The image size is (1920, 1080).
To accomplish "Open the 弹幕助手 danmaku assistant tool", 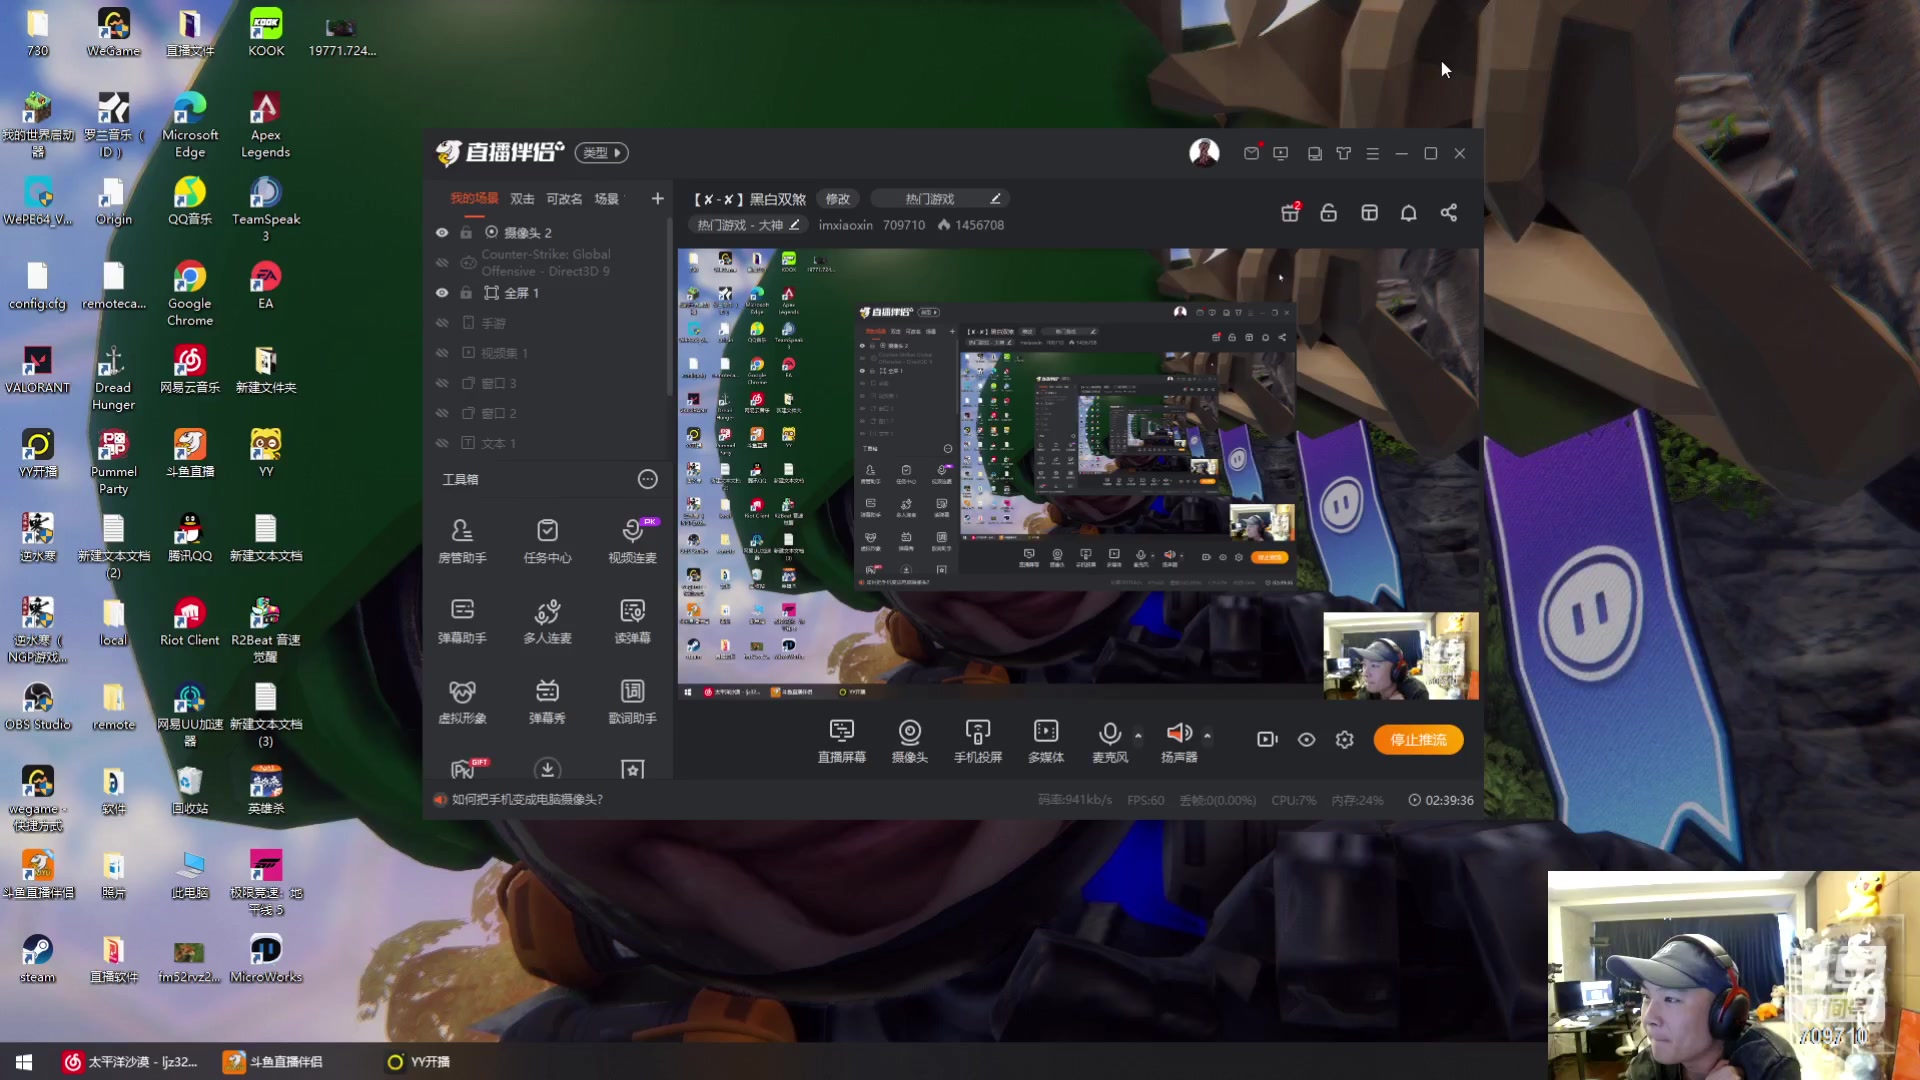I will pos(462,618).
